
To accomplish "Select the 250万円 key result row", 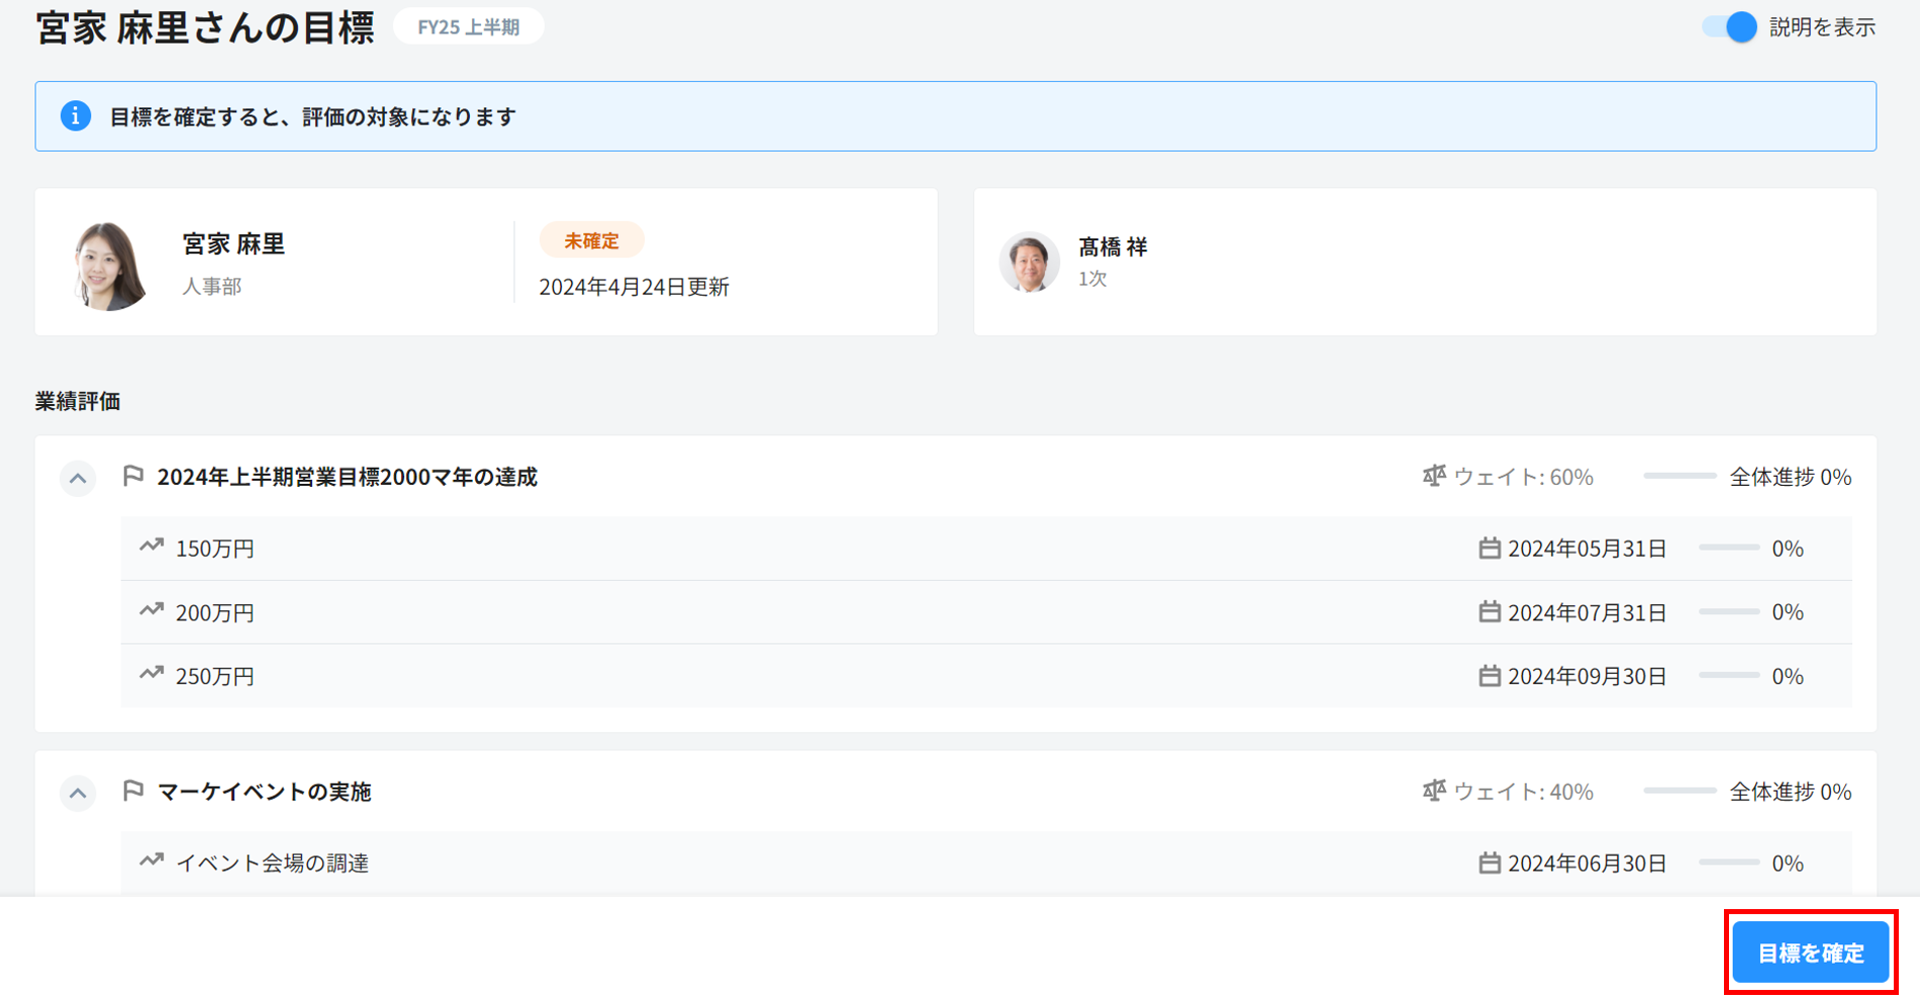I will (215, 677).
